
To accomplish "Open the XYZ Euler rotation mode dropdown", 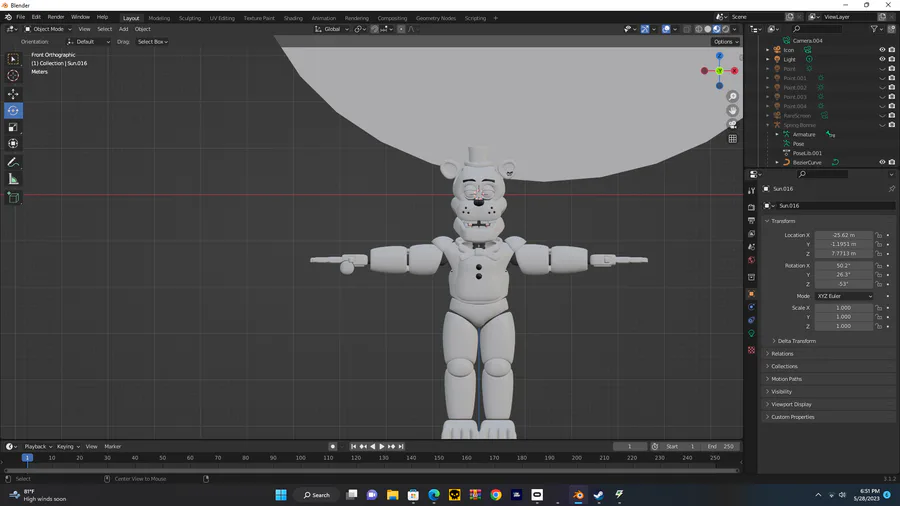I will click(x=843, y=296).
